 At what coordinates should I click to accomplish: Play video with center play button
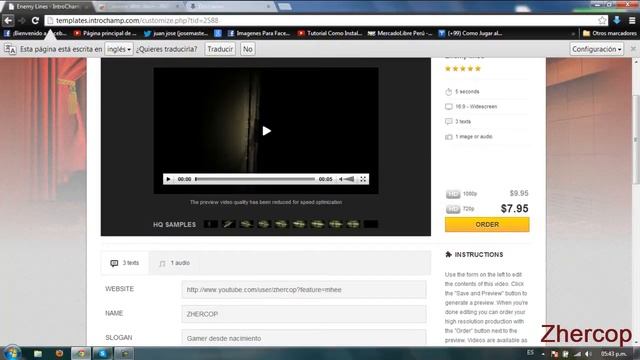point(266,131)
